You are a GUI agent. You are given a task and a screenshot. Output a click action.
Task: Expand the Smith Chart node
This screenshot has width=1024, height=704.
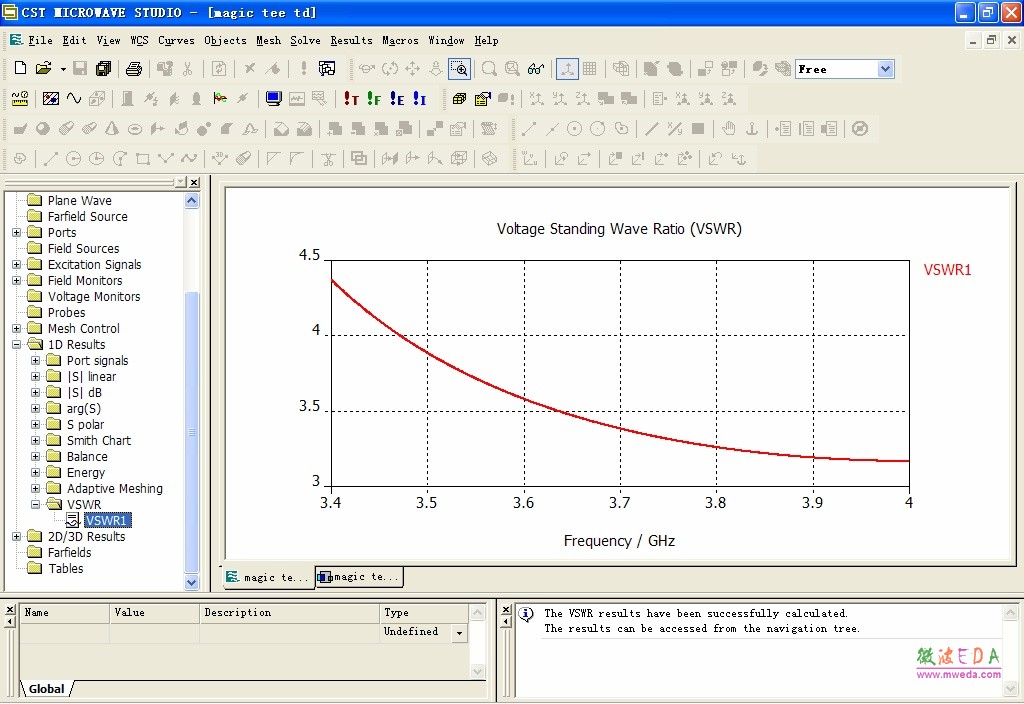[35, 440]
